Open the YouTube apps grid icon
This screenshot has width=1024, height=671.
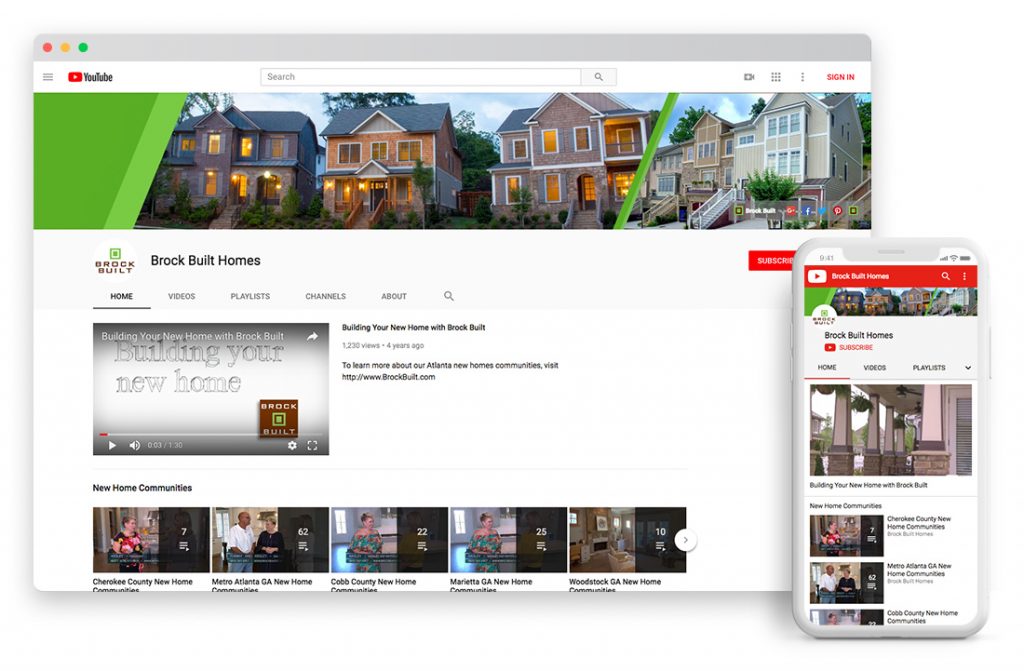(776, 77)
